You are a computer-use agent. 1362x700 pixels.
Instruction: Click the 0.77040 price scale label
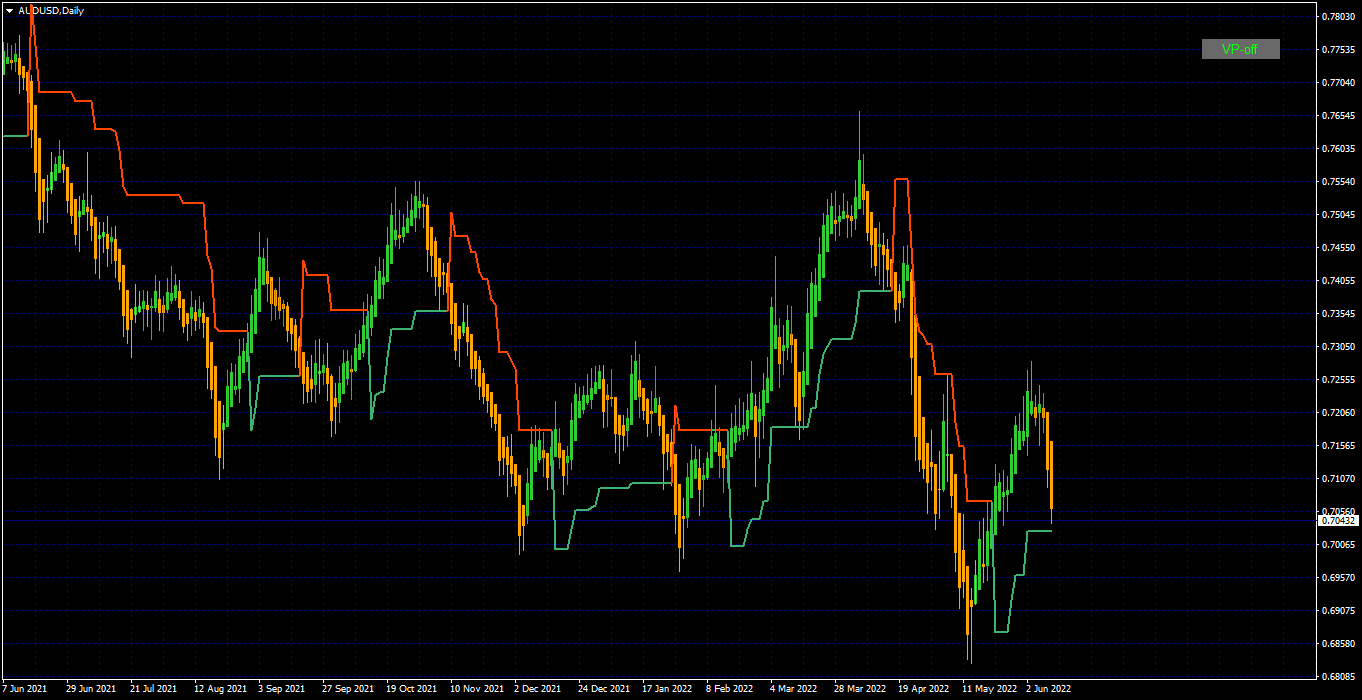(x=1337, y=83)
